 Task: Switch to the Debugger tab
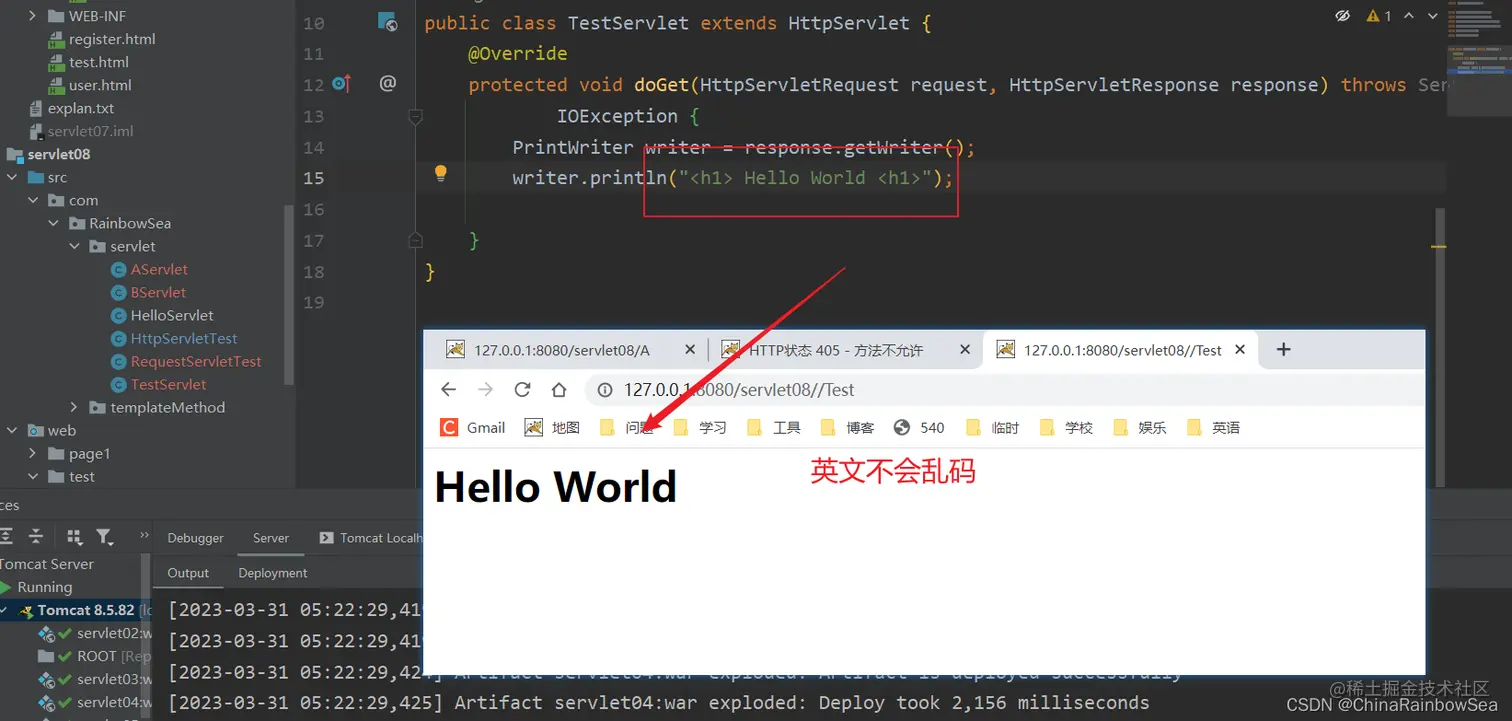(x=196, y=538)
